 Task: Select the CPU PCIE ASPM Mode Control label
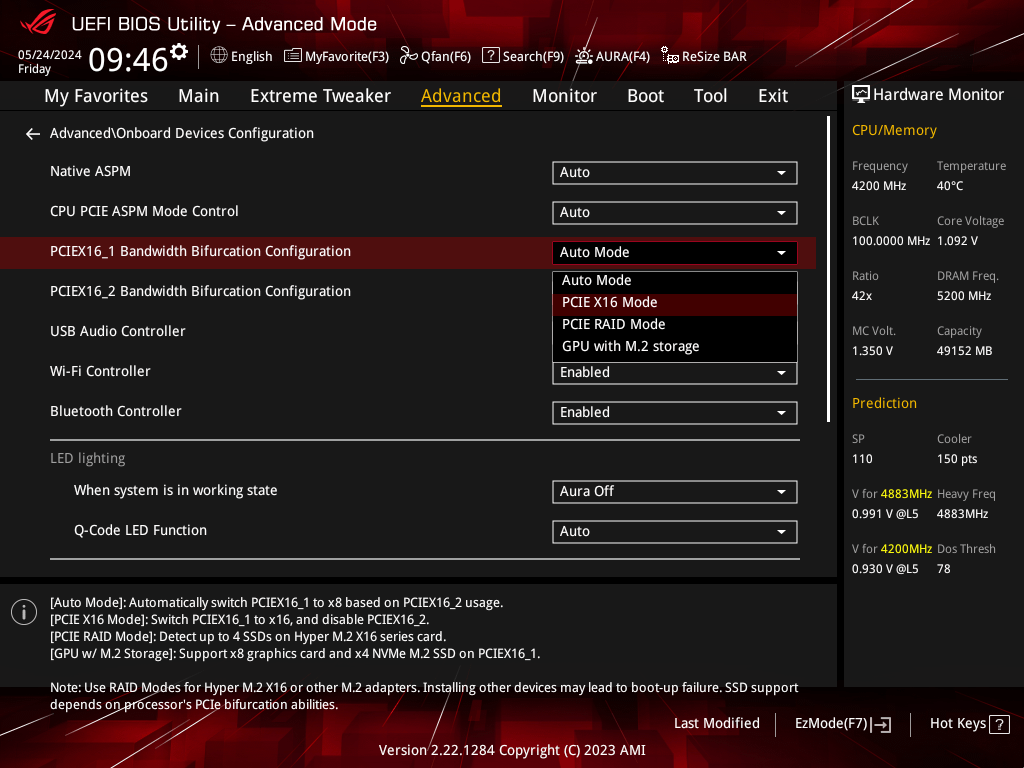[x=144, y=212]
